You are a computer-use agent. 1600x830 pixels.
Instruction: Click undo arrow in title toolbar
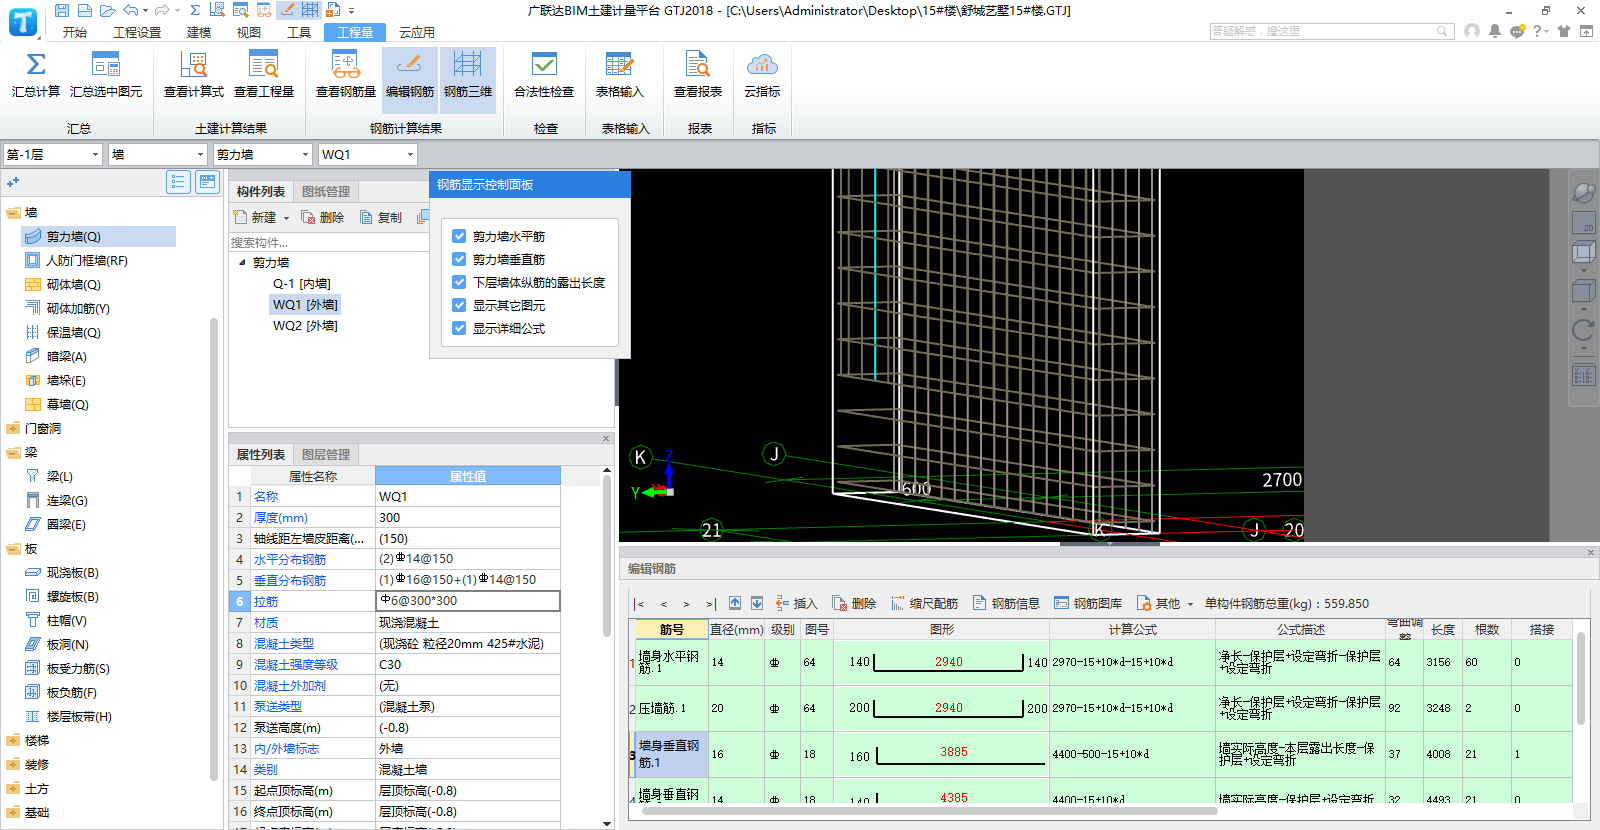pyautogui.click(x=131, y=10)
